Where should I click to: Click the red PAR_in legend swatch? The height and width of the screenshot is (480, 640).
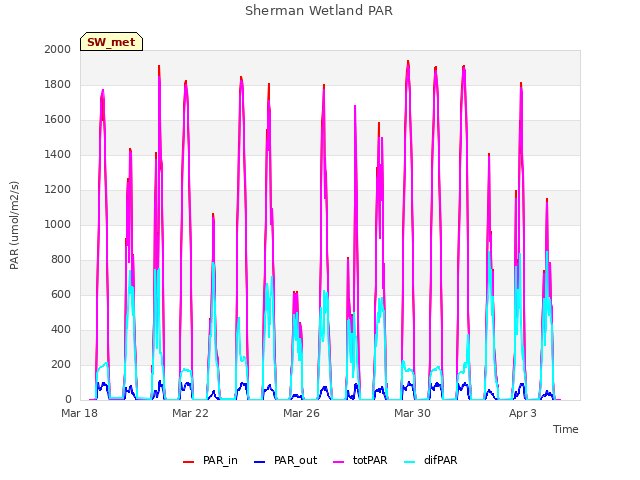tap(189, 462)
